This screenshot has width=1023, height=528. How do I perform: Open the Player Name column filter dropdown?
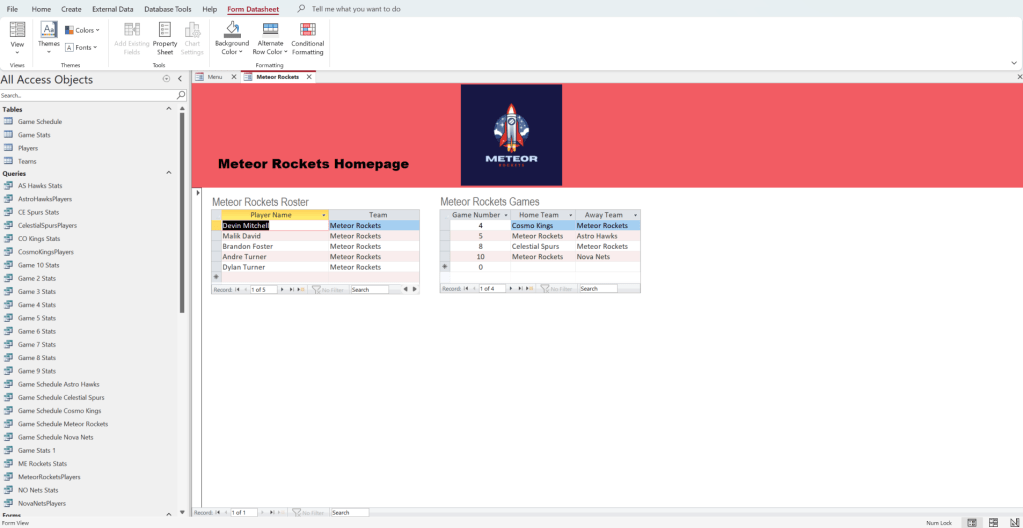[323, 215]
